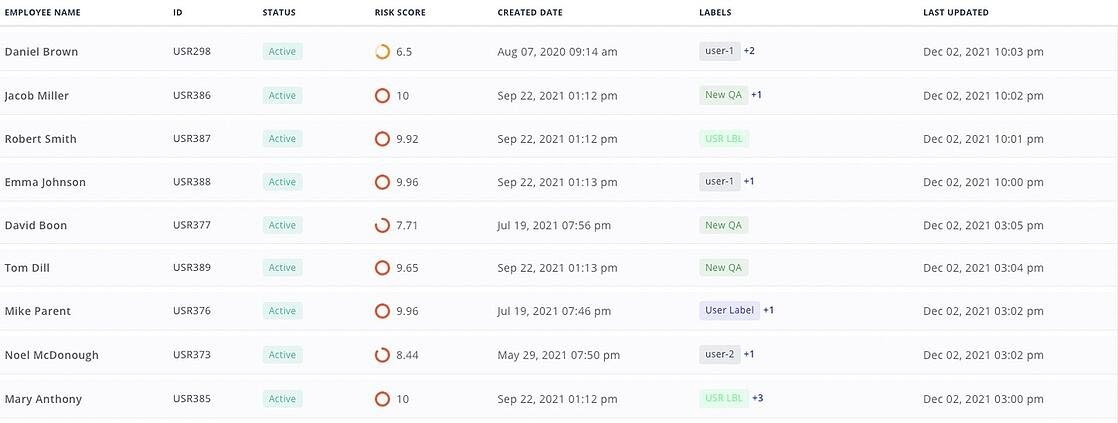Show Mike Parent's +1 additional label

[x=769, y=310]
